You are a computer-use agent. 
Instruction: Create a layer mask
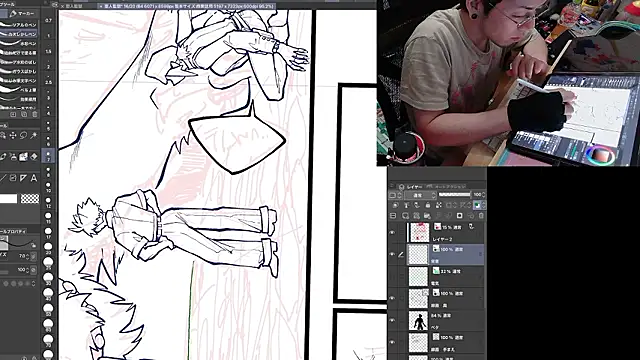pyautogui.click(x=460, y=216)
